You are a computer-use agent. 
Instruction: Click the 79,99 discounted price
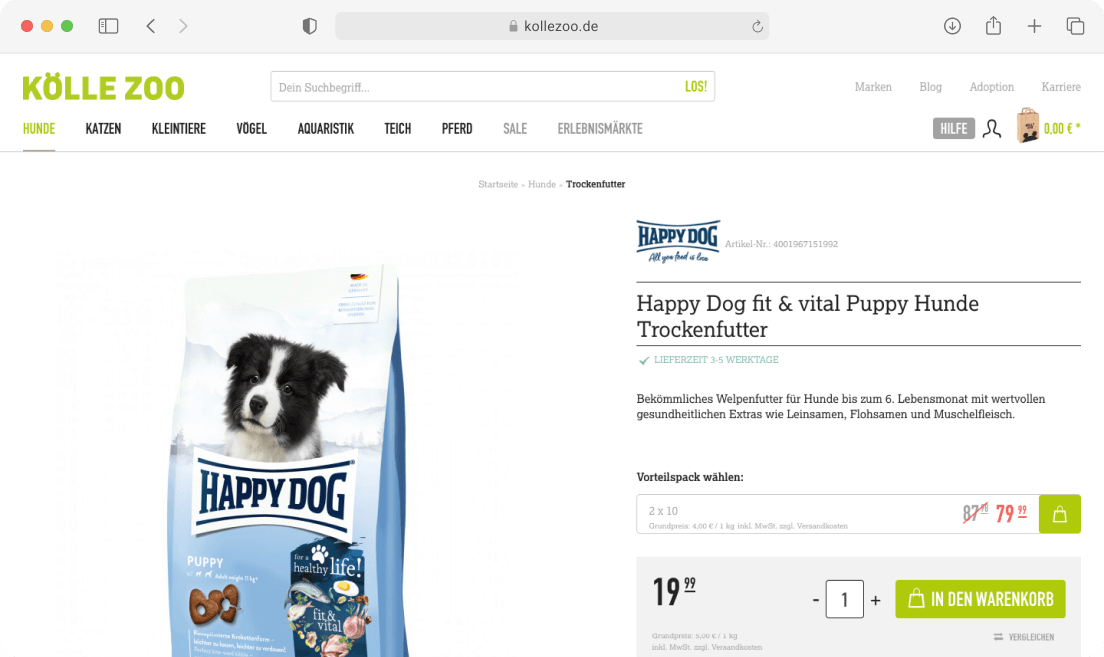click(1011, 513)
